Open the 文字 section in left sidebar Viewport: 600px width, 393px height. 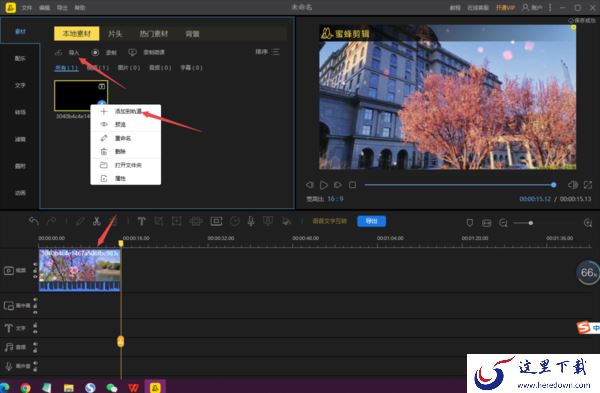pyautogui.click(x=20, y=85)
